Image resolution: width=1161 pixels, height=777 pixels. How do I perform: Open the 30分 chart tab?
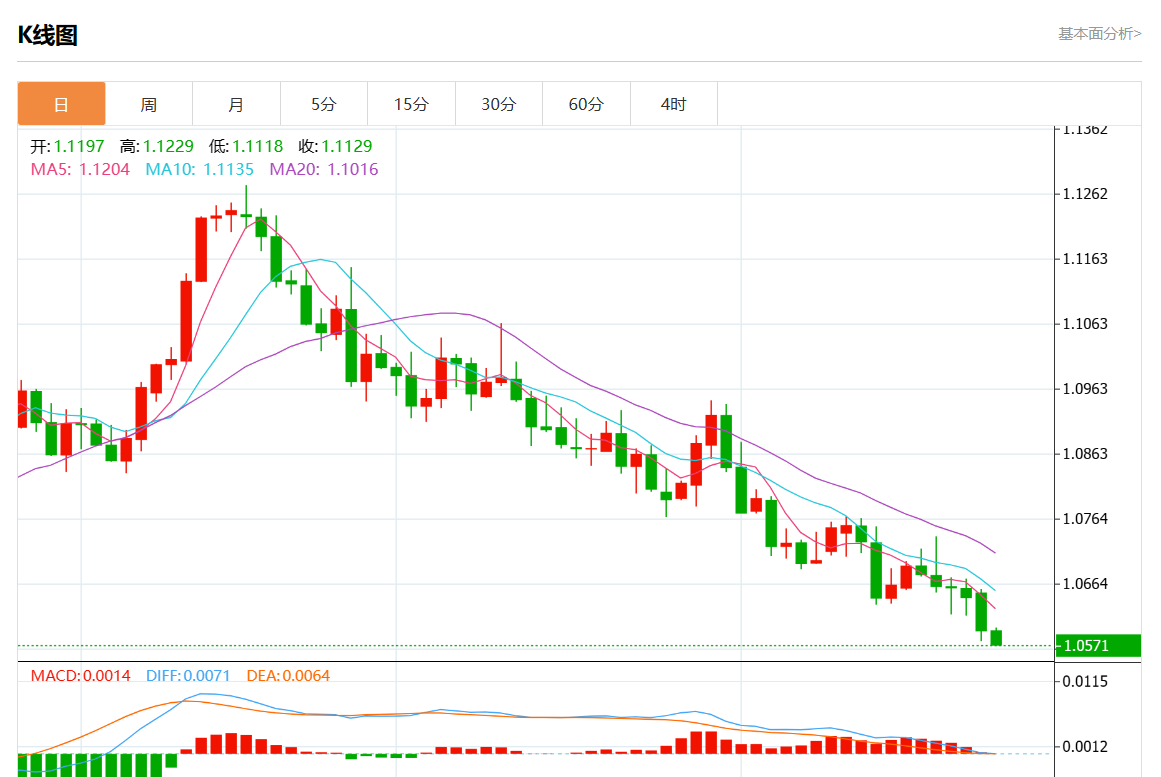pos(498,104)
